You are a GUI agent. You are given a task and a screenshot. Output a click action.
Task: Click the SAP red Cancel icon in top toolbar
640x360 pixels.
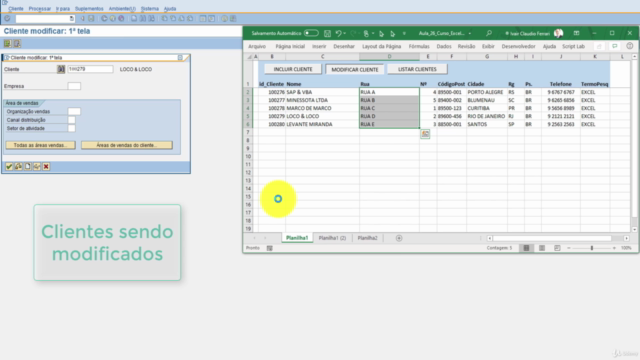coord(121,18)
